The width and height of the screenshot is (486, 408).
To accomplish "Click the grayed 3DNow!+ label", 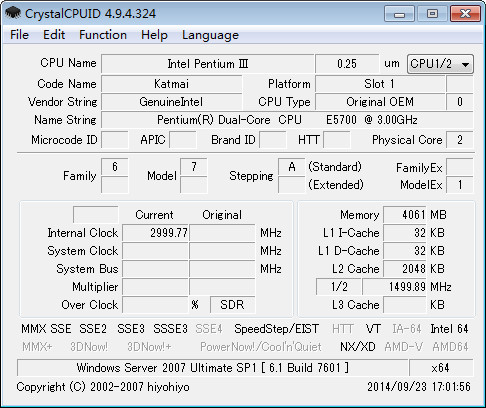I will tap(149, 347).
